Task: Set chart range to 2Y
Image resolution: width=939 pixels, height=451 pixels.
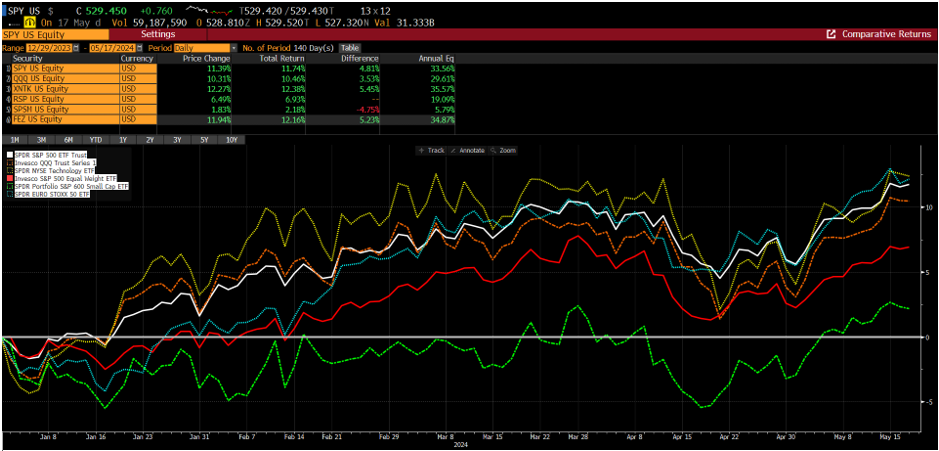Action: 150,140
